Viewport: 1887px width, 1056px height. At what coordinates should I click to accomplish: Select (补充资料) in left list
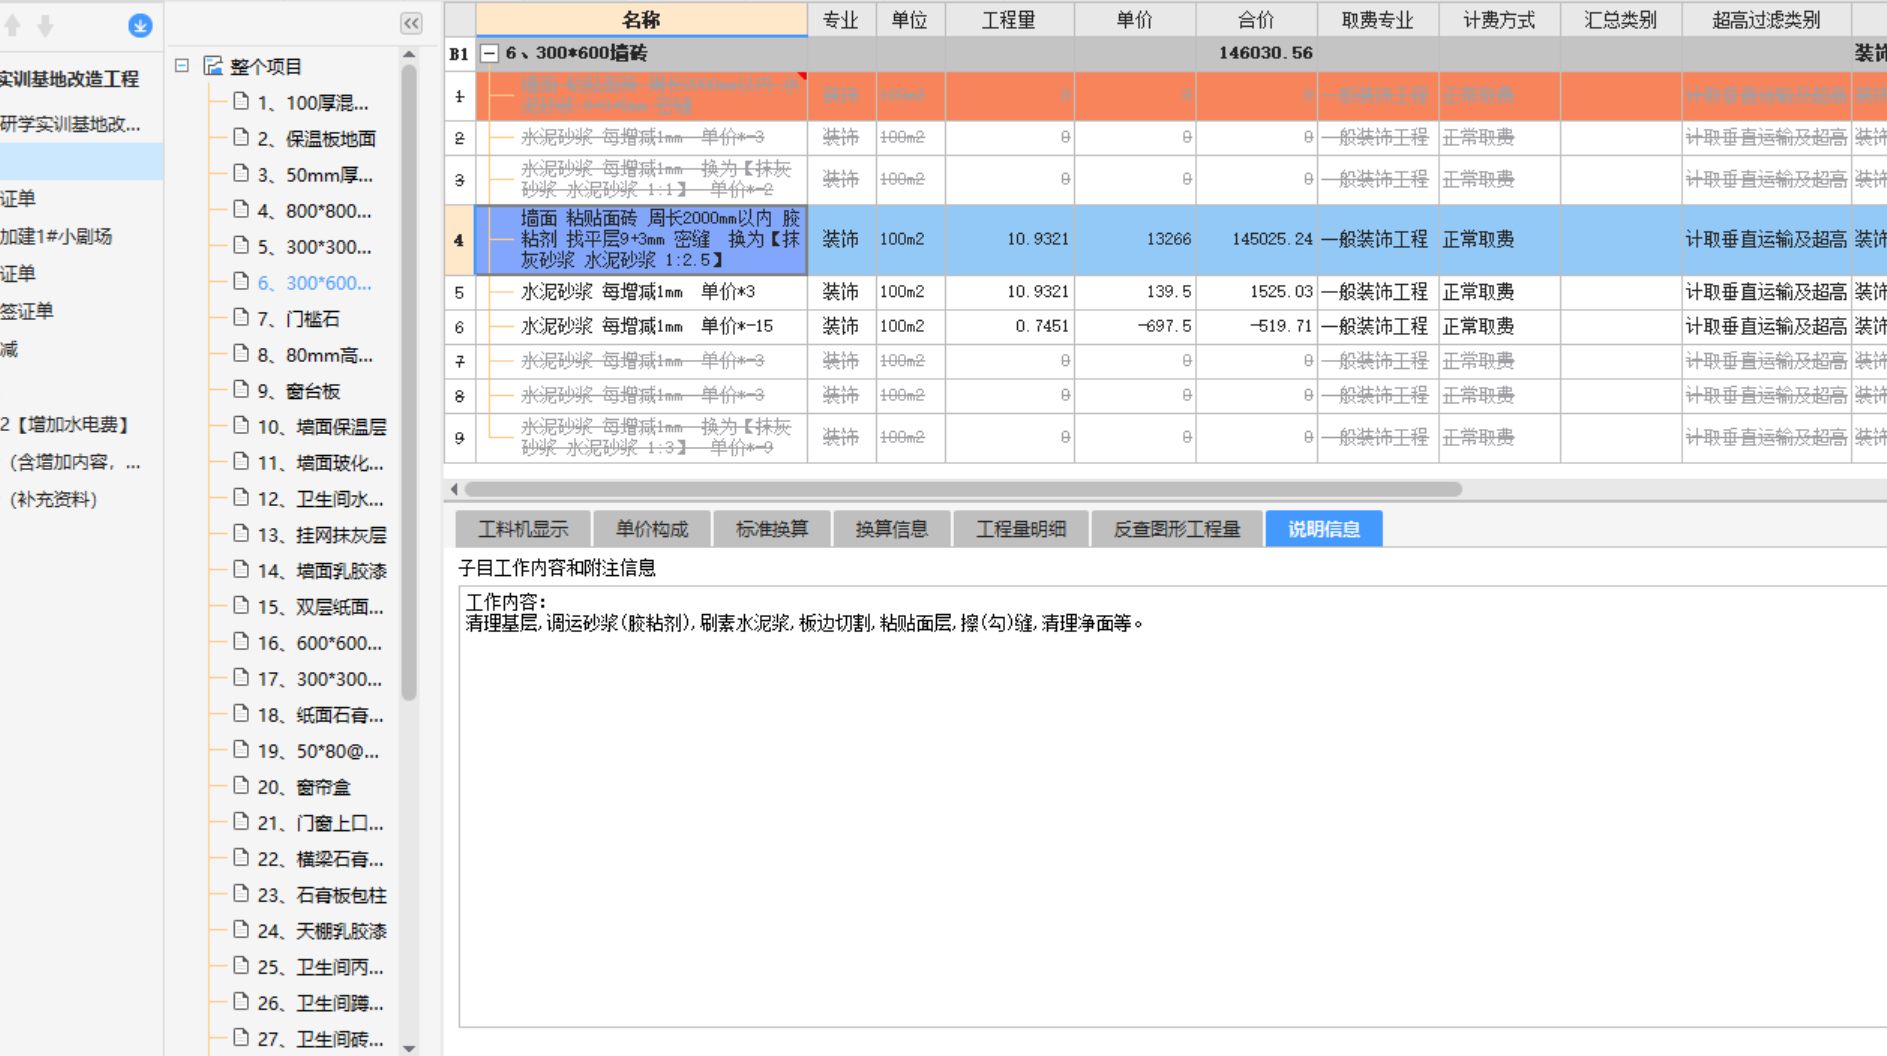pyautogui.click(x=54, y=499)
